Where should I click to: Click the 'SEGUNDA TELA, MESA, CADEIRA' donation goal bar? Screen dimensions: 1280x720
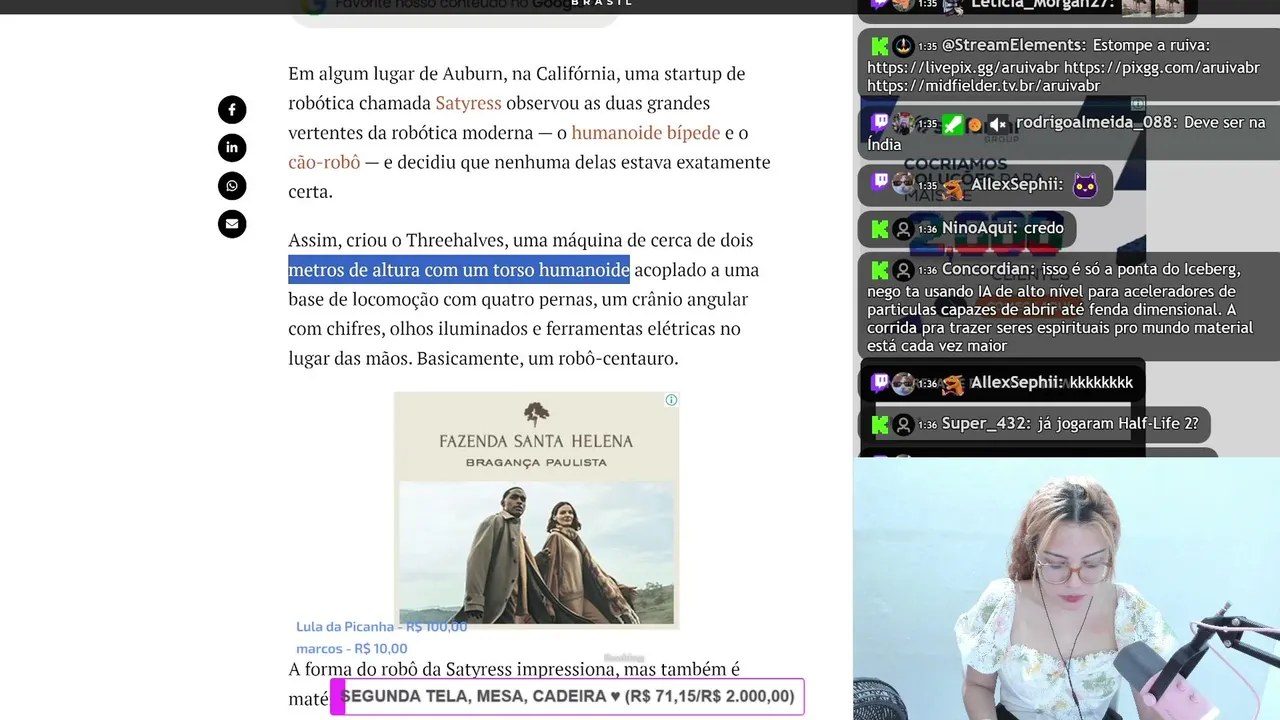567,696
